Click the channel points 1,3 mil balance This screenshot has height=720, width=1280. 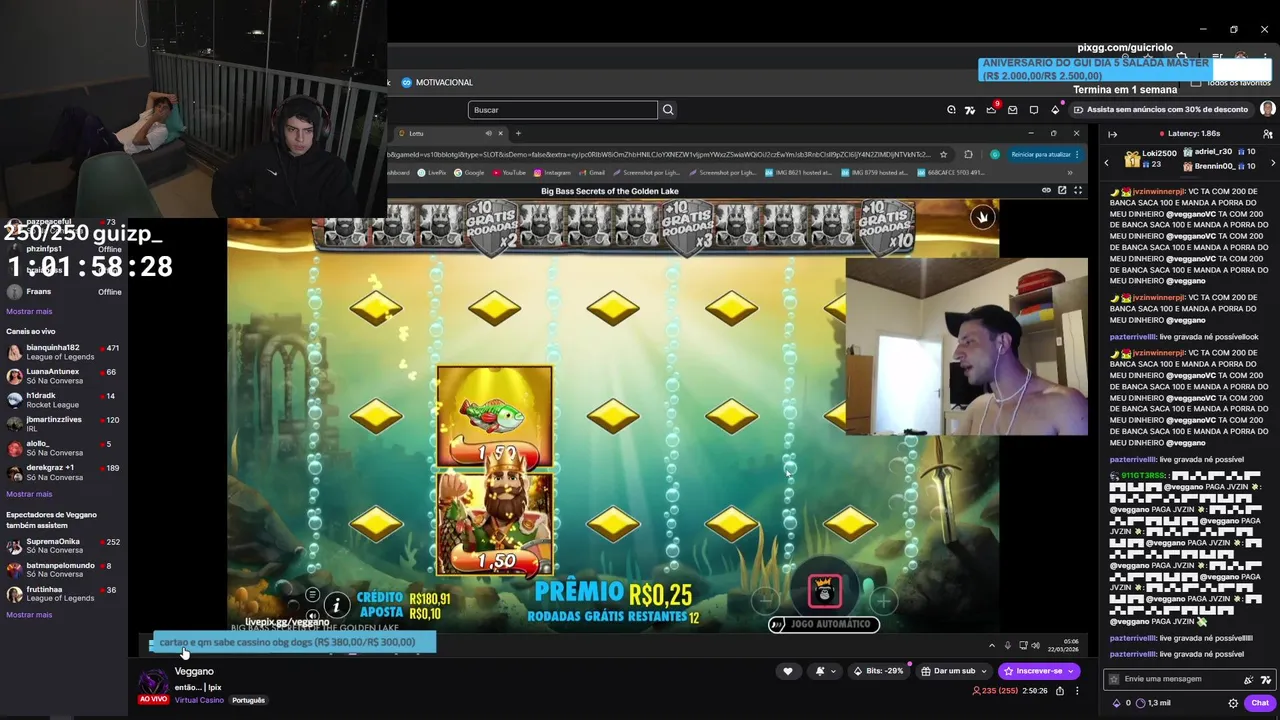(1151, 703)
